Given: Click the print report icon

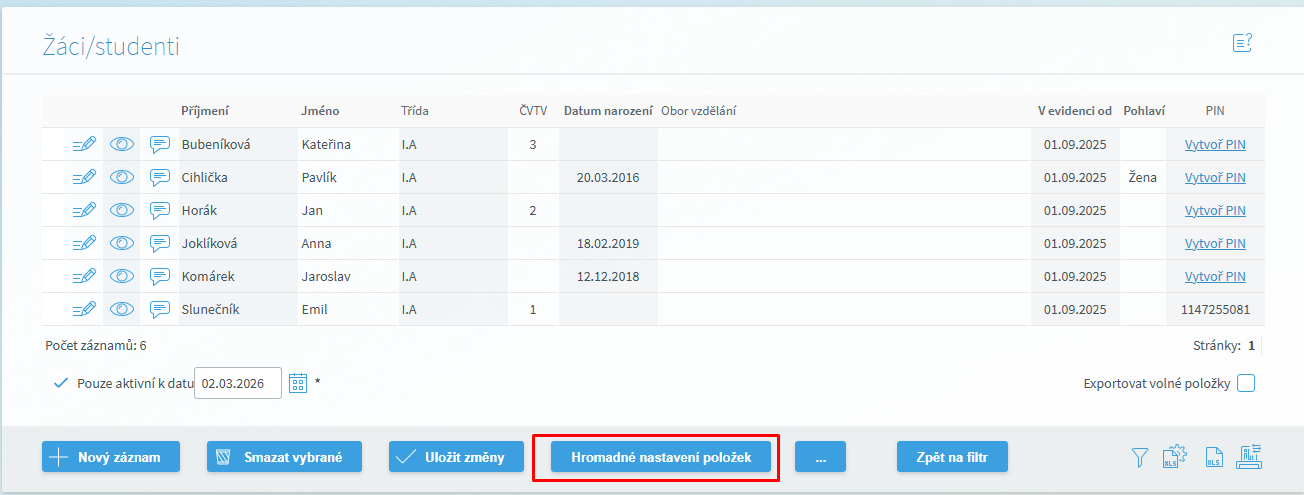Looking at the screenshot, I should coord(1251,457).
